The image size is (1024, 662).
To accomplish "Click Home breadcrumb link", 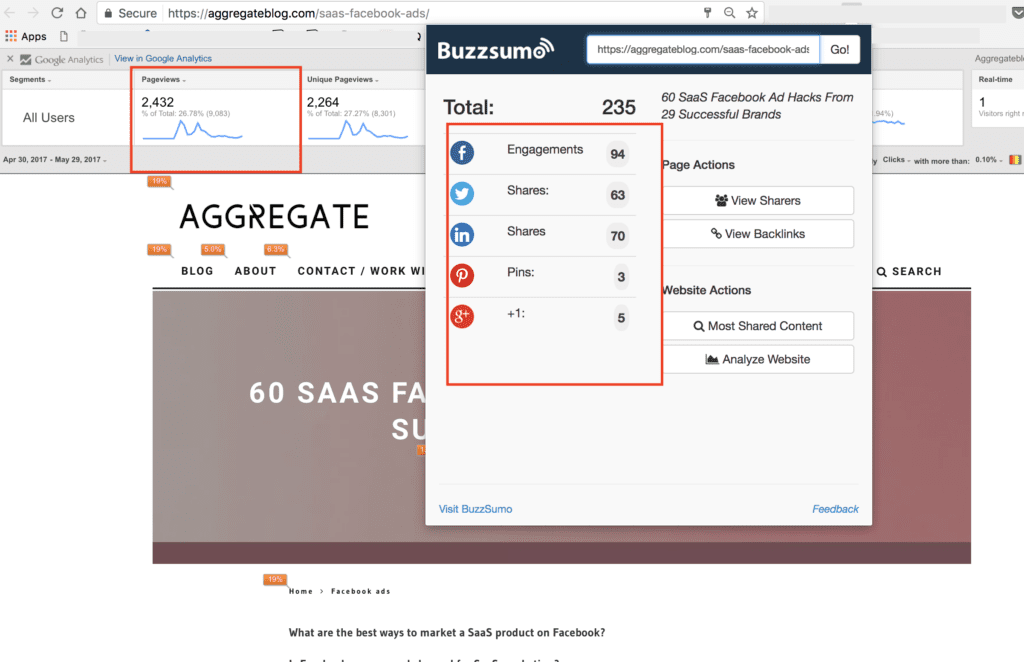I will tap(300, 591).
